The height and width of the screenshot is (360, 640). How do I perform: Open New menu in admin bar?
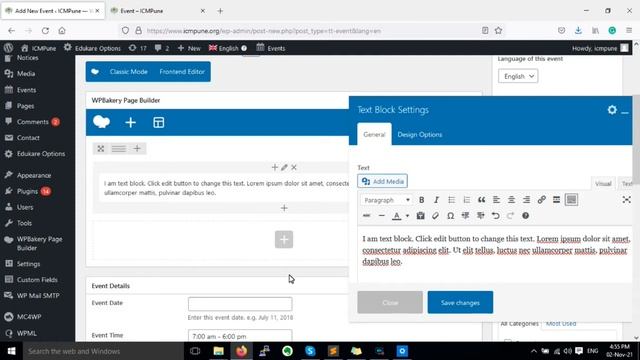coord(189,48)
